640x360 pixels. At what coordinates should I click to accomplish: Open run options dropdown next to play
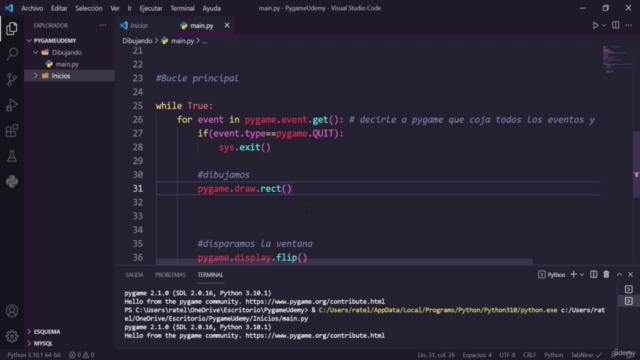604,25
